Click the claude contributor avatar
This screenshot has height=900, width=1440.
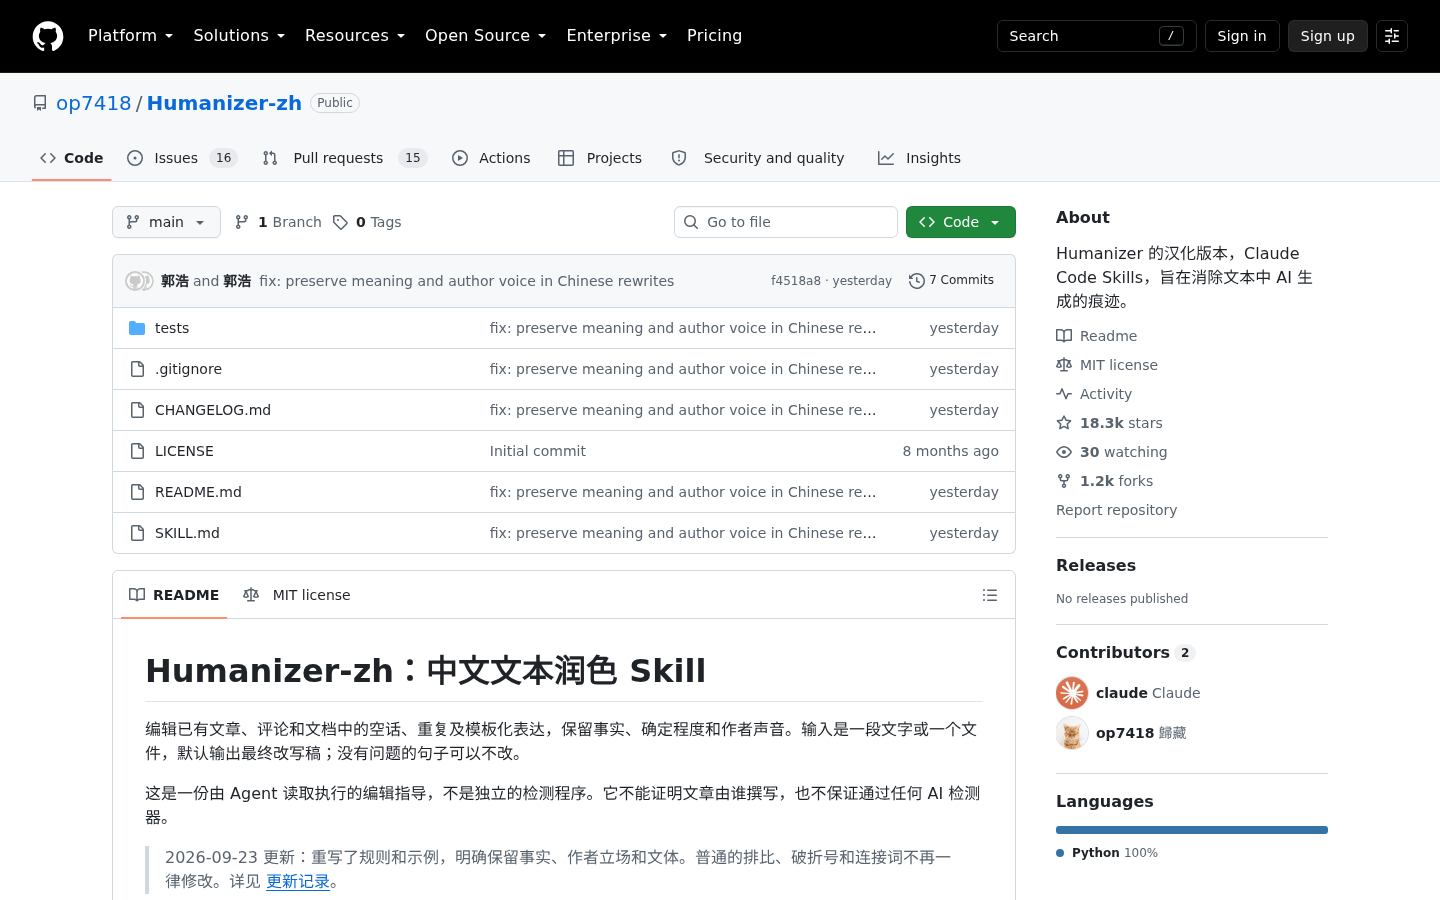tap(1072, 693)
